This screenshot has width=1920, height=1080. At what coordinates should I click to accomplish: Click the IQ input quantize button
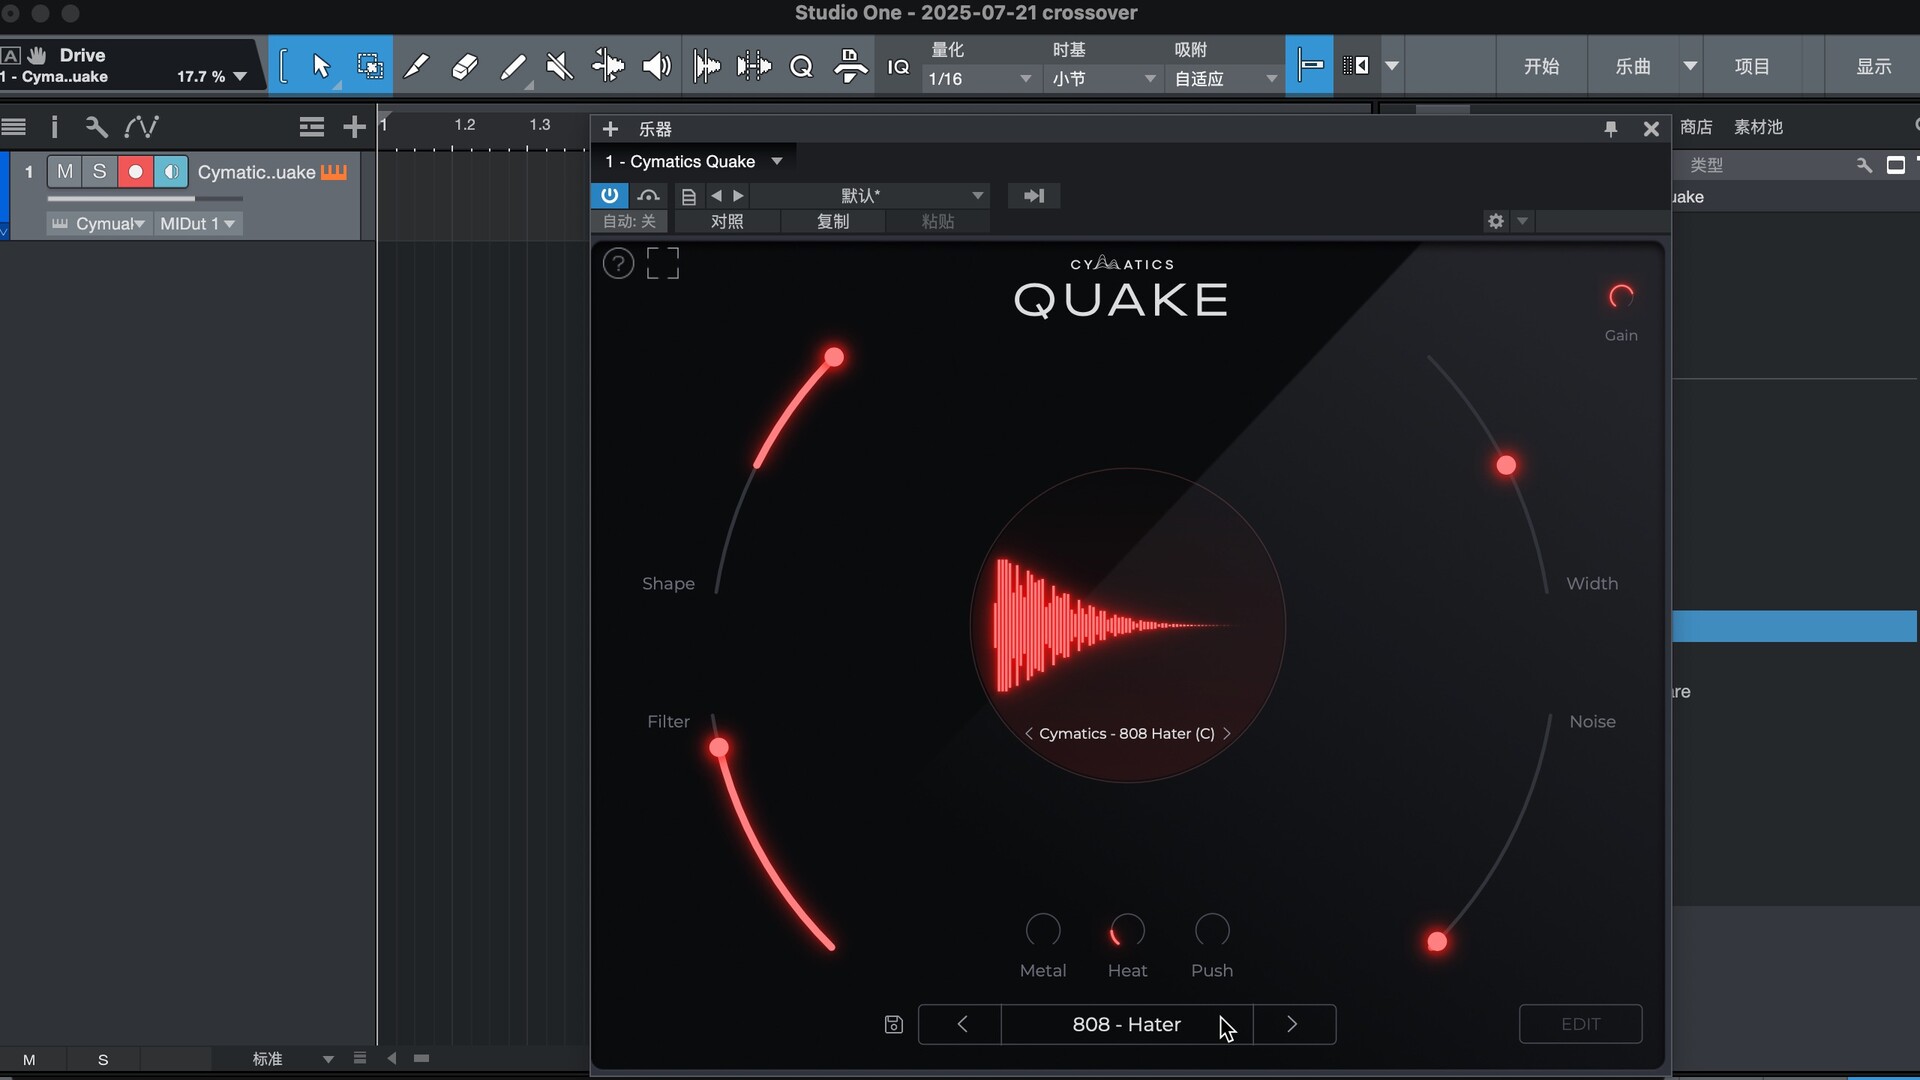pos(898,66)
